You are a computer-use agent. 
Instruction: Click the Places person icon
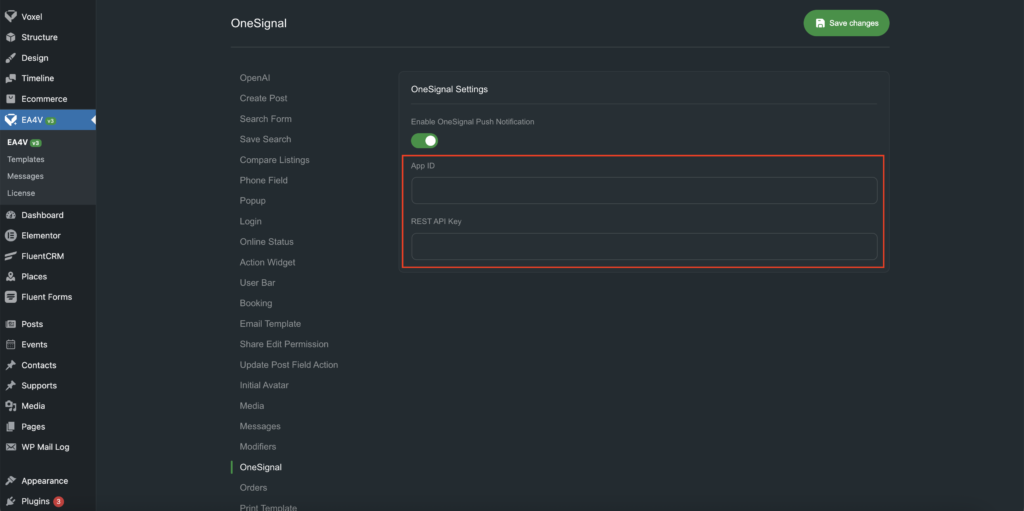pyautogui.click(x=11, y=277)
